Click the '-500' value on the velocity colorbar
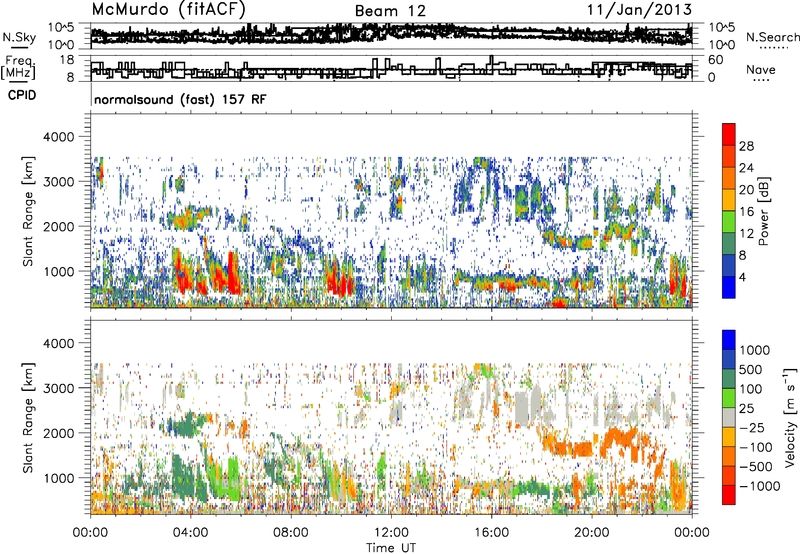 click(755, 467)
